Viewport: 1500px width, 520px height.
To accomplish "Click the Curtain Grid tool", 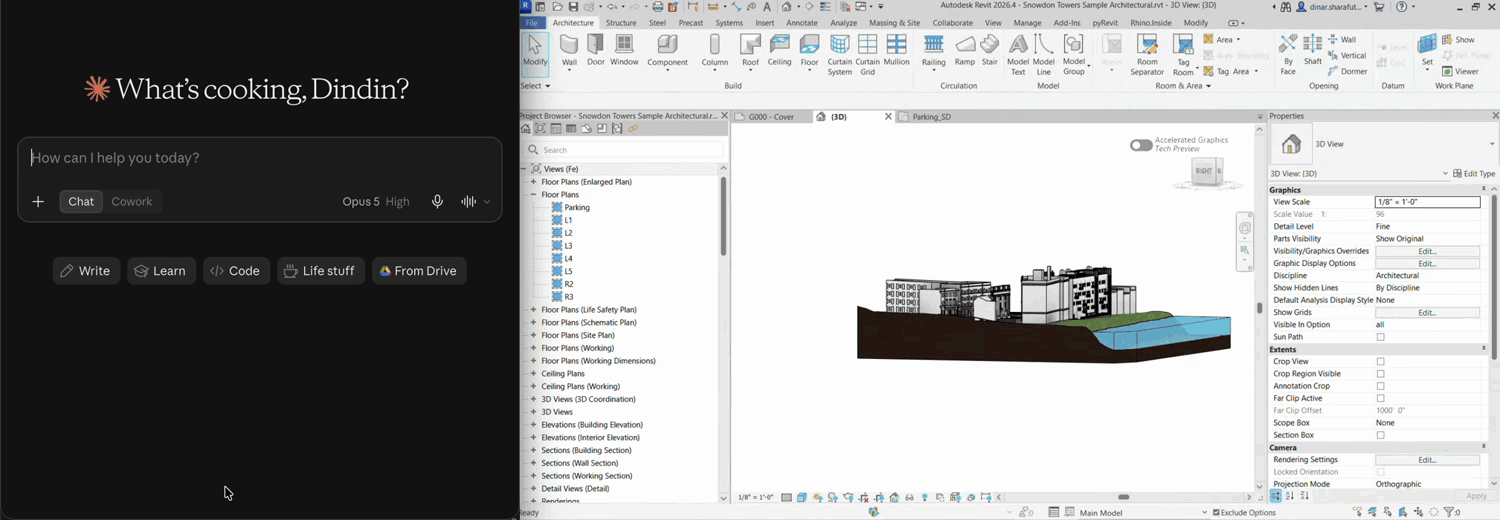I will tap(868, 54).
